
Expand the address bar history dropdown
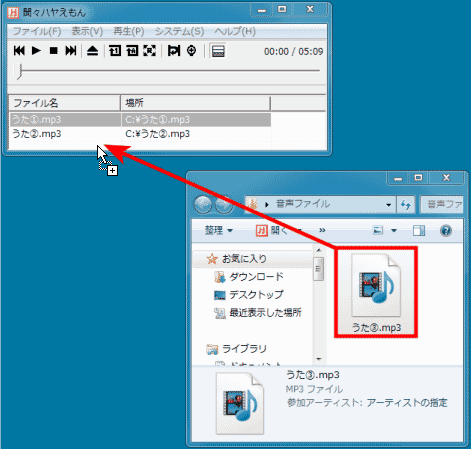point(388,205)
